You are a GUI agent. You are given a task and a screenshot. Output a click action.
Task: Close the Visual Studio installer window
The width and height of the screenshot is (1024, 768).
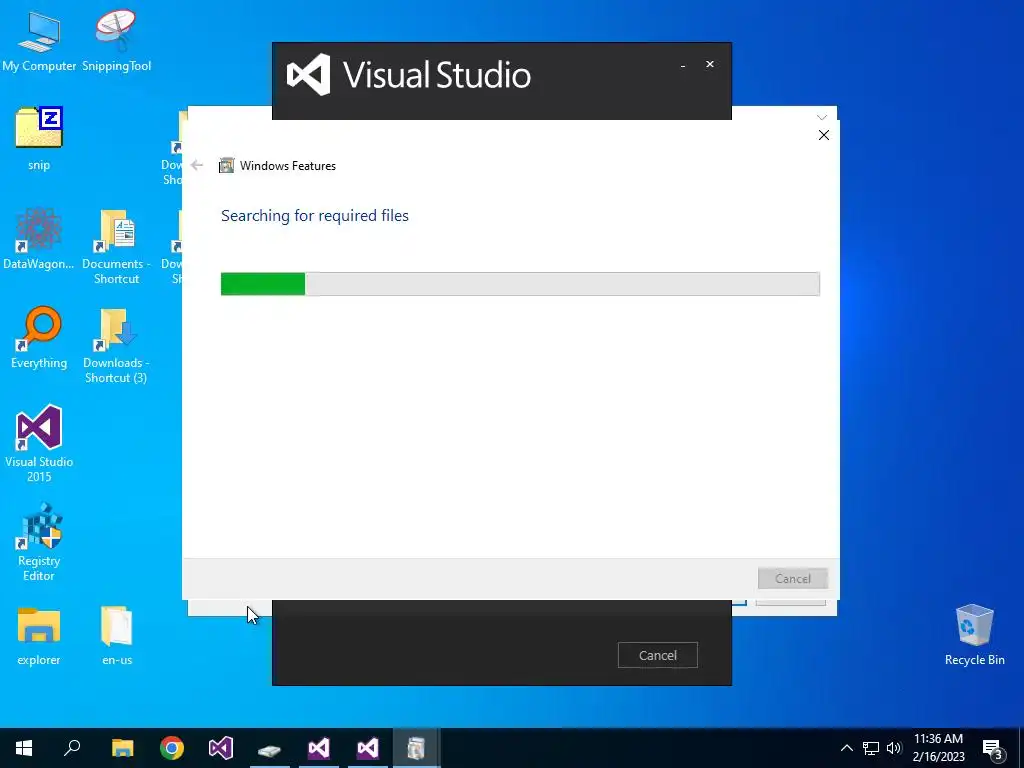[710, 64]
